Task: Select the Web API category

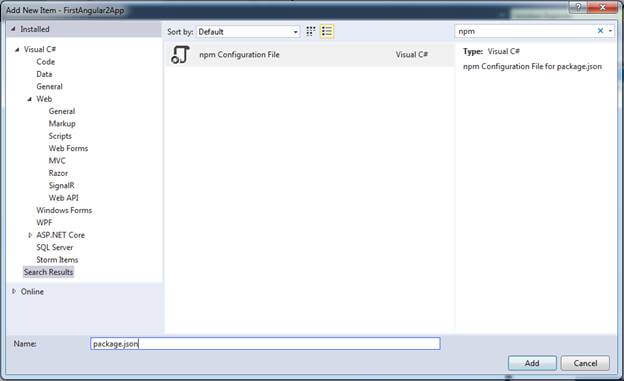Action: (x=63, y=197)
